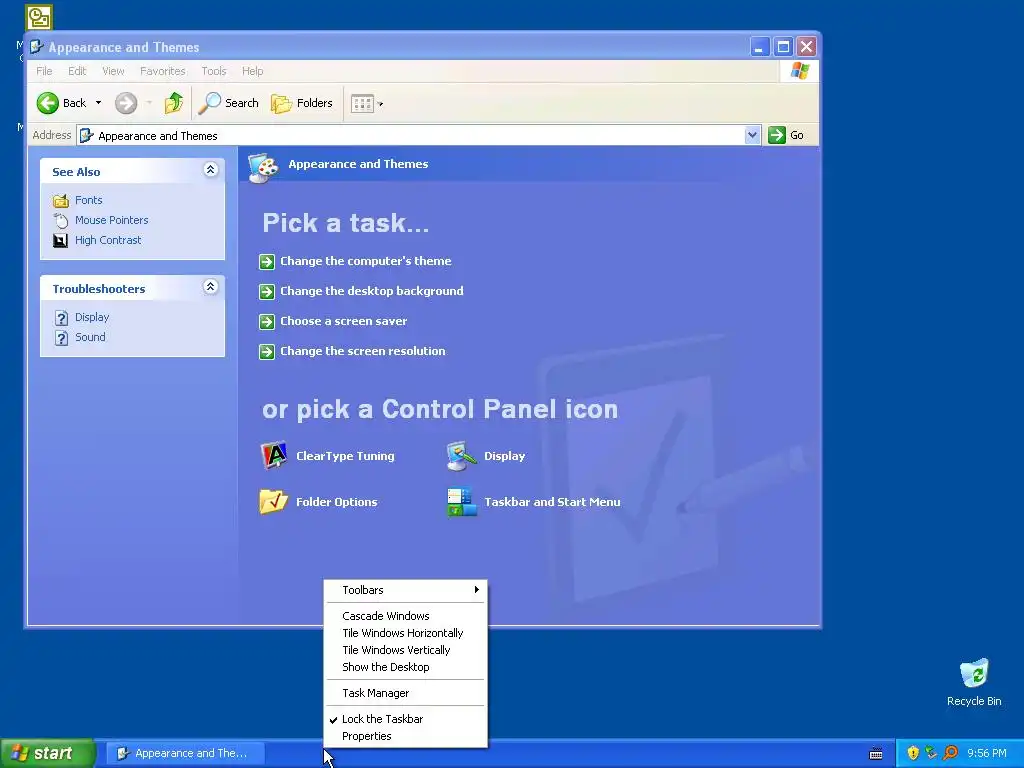
Task: Click Choose a screen saver link
Action: tap(344, 321)
